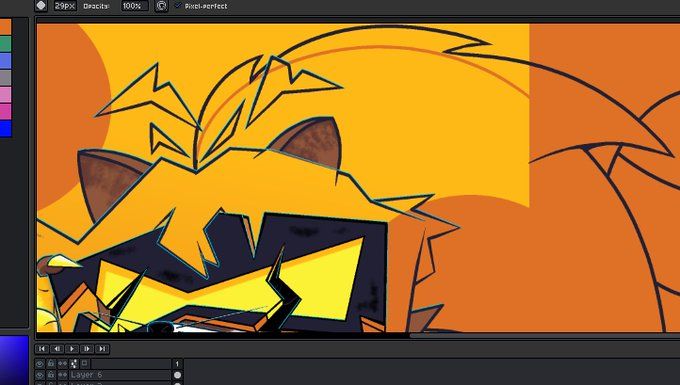Image resolution: width=680 pixels, height=385 pixels.
Task: Select the gray palette swatch
Action: [x=5, y=78]
